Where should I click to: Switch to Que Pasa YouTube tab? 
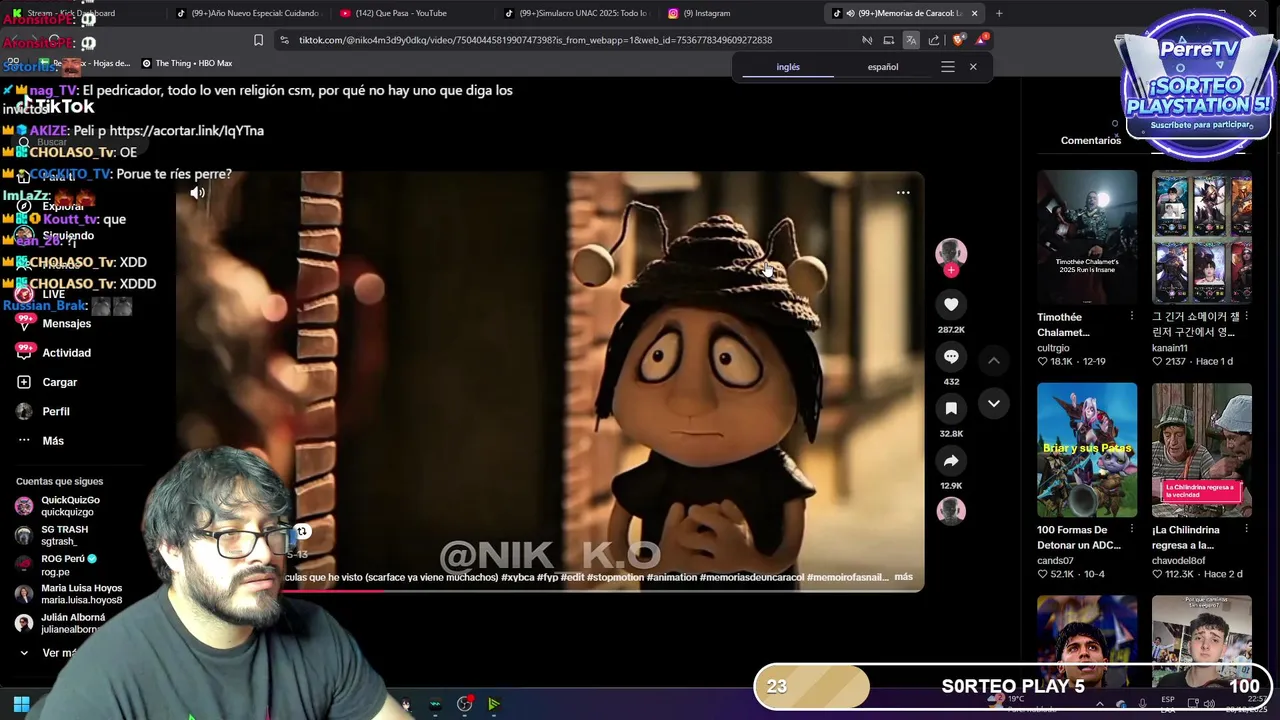(x=410, y=13)
